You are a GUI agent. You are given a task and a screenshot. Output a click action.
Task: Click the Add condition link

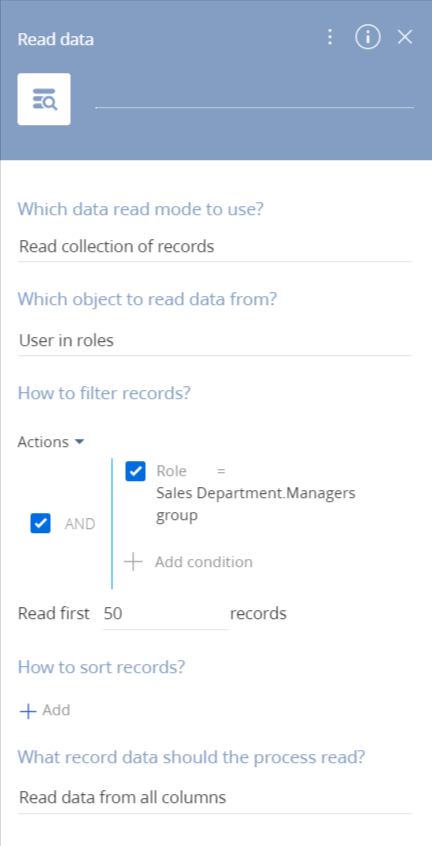point(203,562)
